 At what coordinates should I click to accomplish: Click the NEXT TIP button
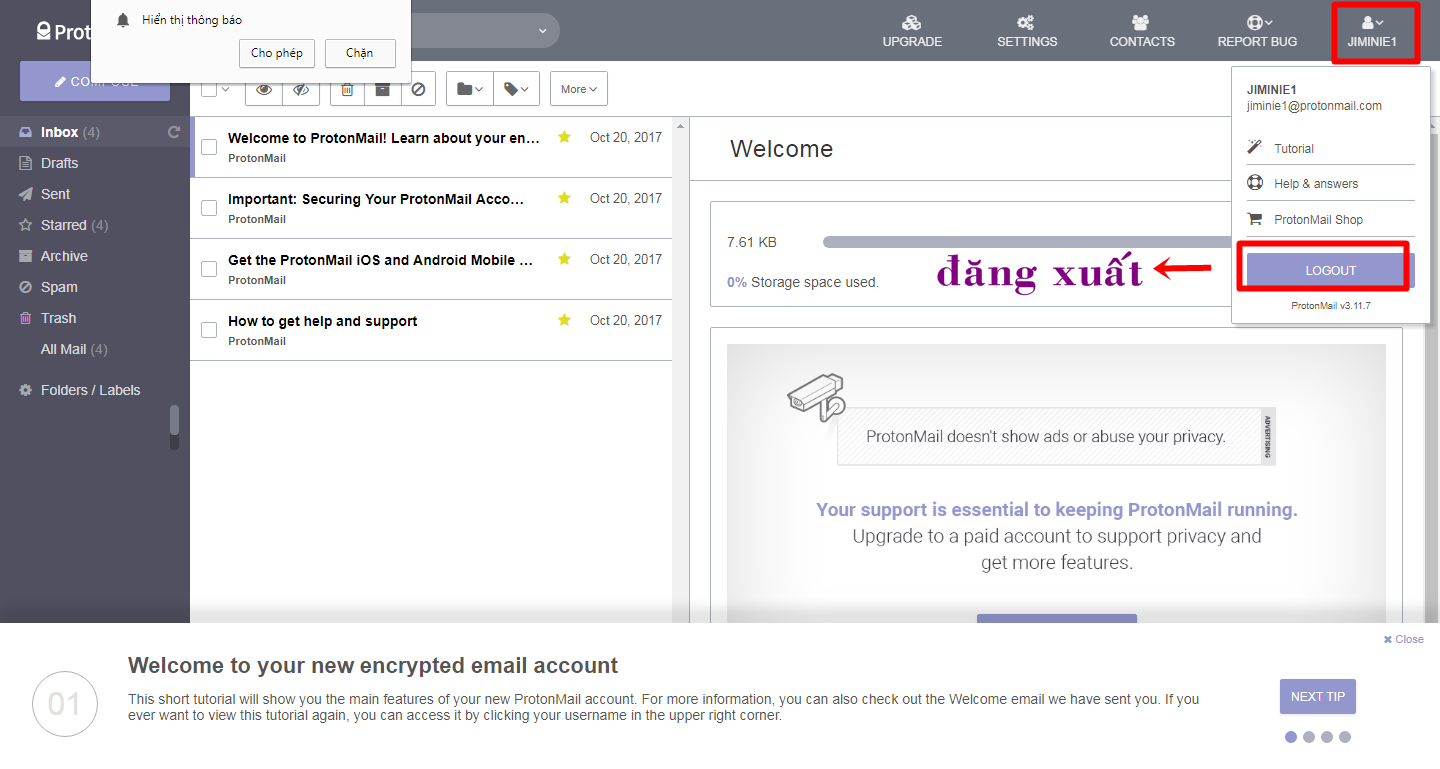pos(1317,697)
